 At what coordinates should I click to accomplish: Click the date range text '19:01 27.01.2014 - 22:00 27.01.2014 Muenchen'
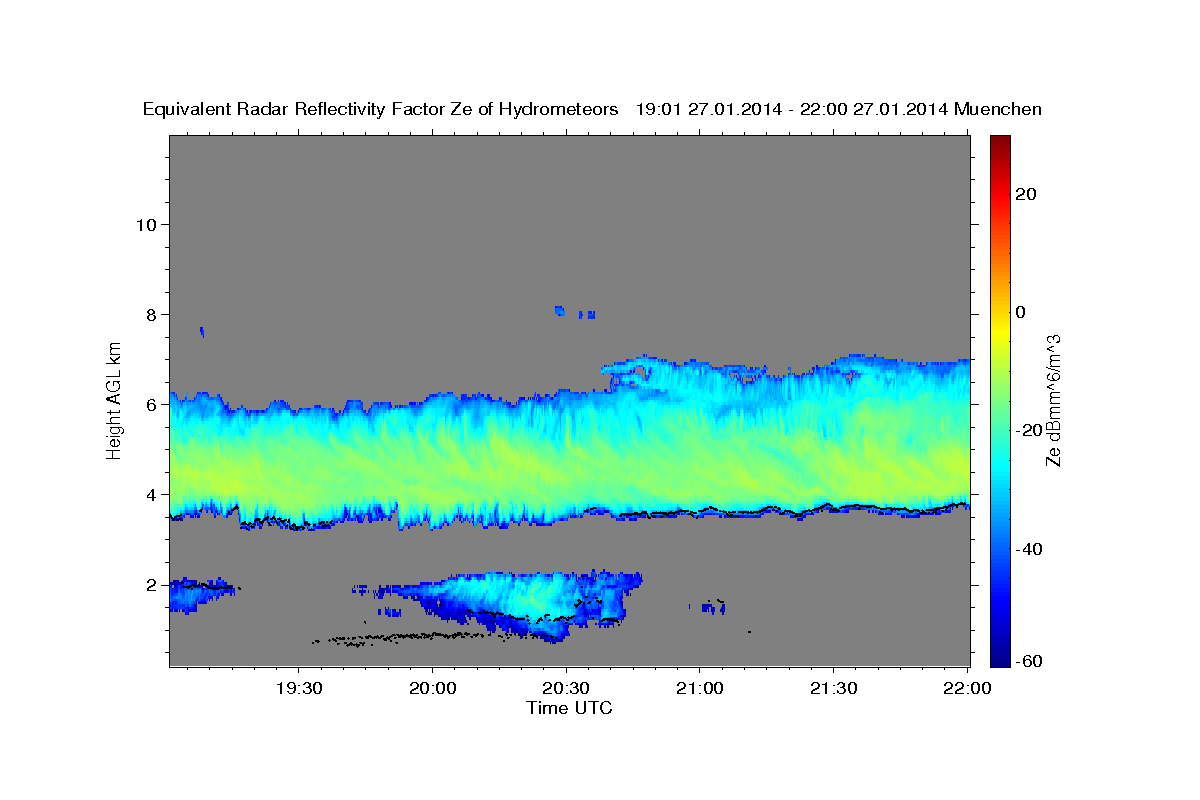pyautogui.click(x=838, y=110)
